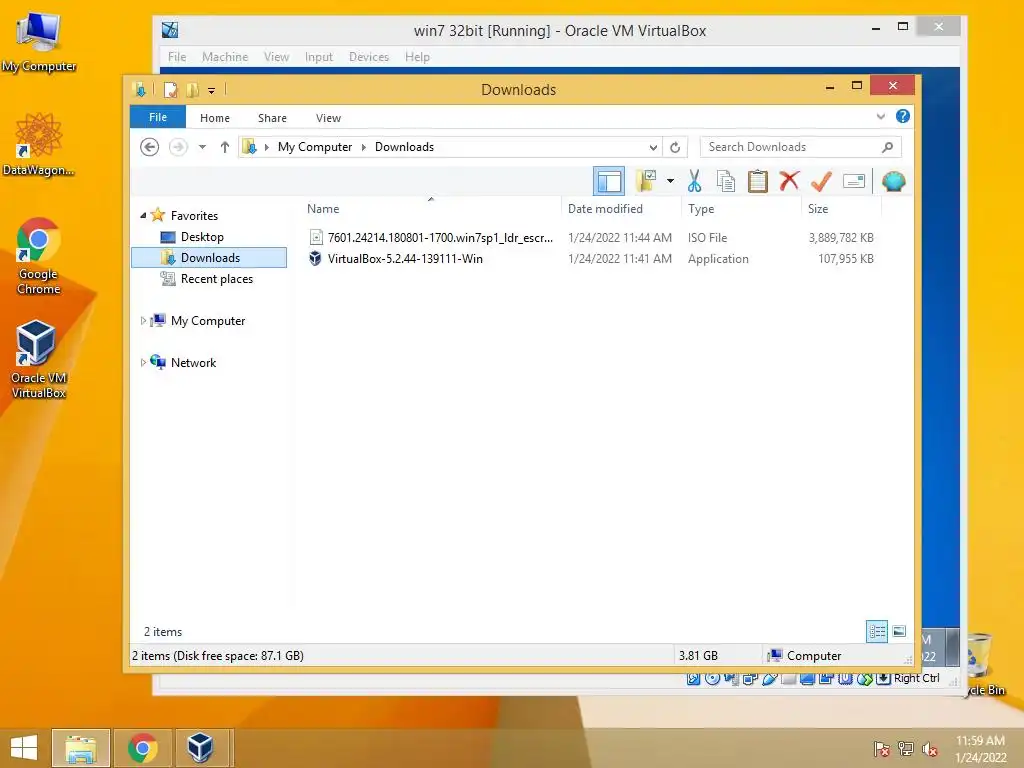Click the blue shell icon in toolbar
1024x768 pixels.
tap(893, 181)
